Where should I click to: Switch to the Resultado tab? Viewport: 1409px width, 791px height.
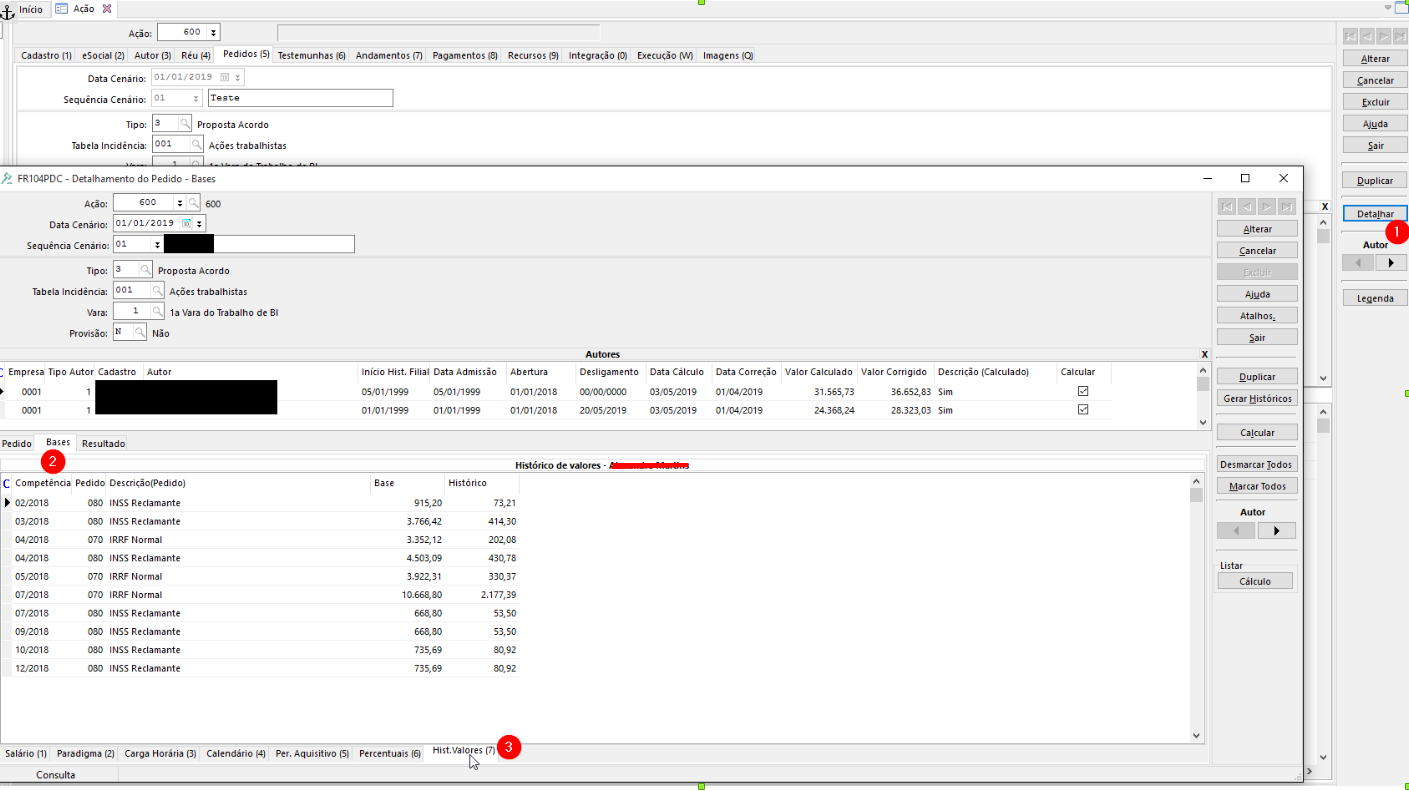[103, 443]
